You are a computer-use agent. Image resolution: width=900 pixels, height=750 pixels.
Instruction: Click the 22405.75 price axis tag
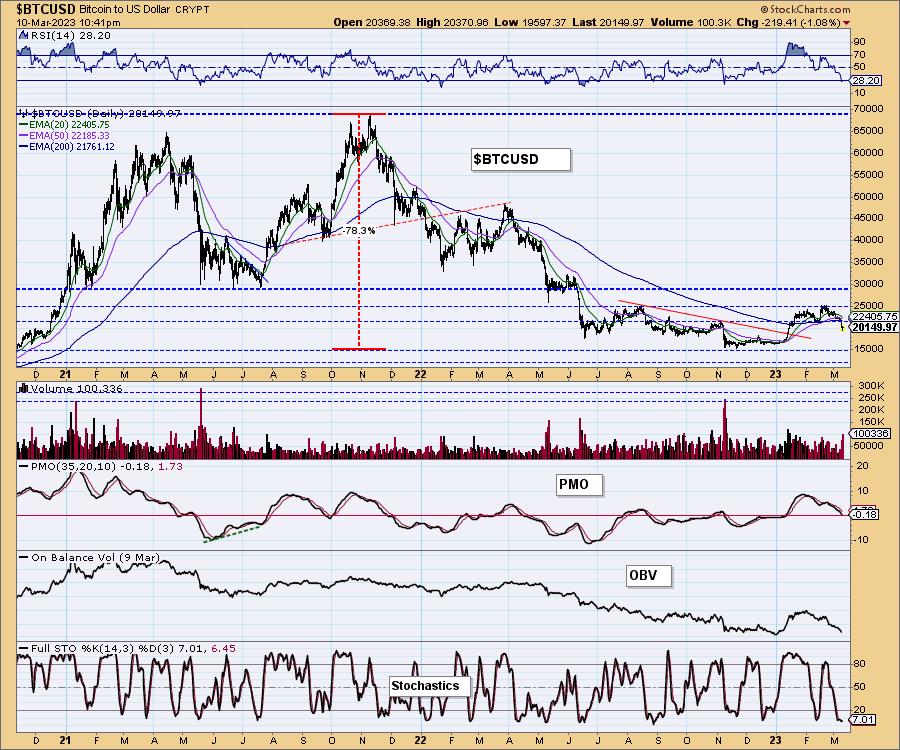[x=874, y=316]
